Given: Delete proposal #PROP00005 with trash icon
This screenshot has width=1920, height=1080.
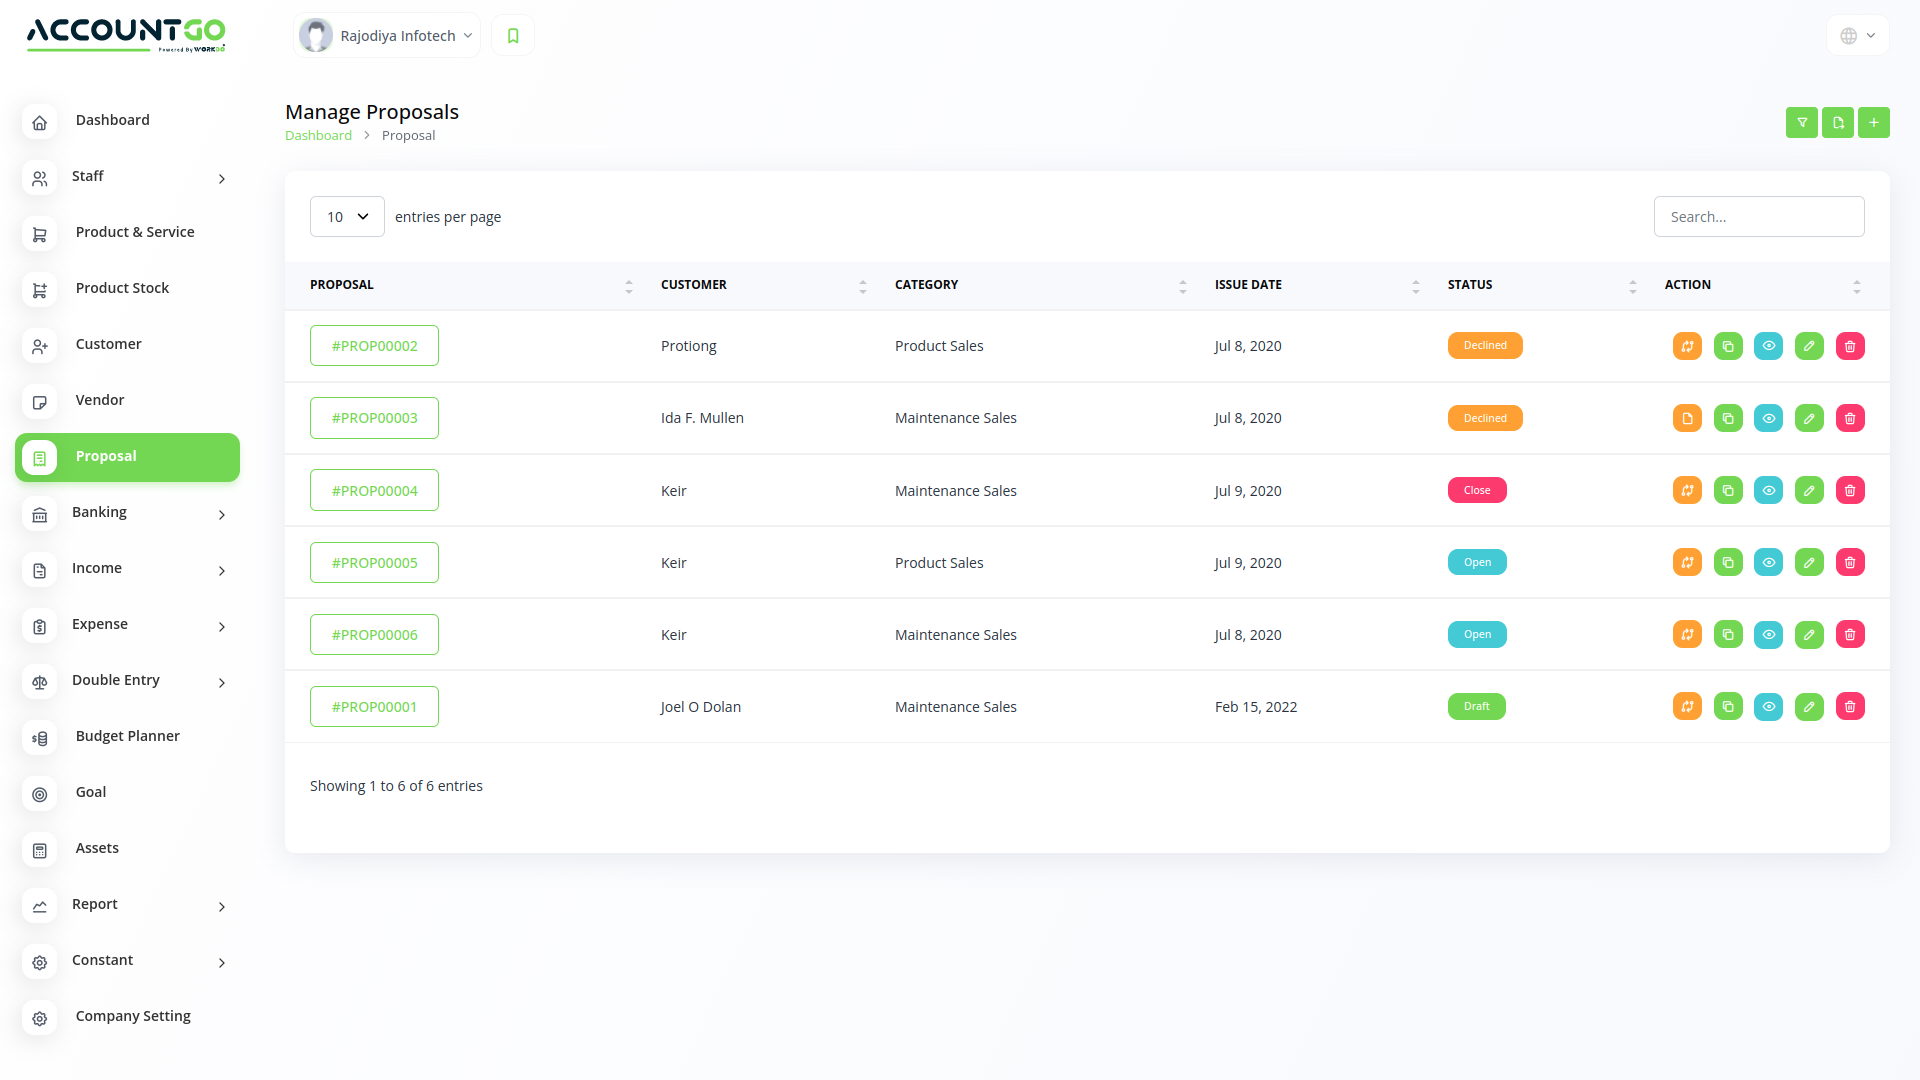Looking at the screenshot, I should pyautogui.click(x=1850, y=562).
